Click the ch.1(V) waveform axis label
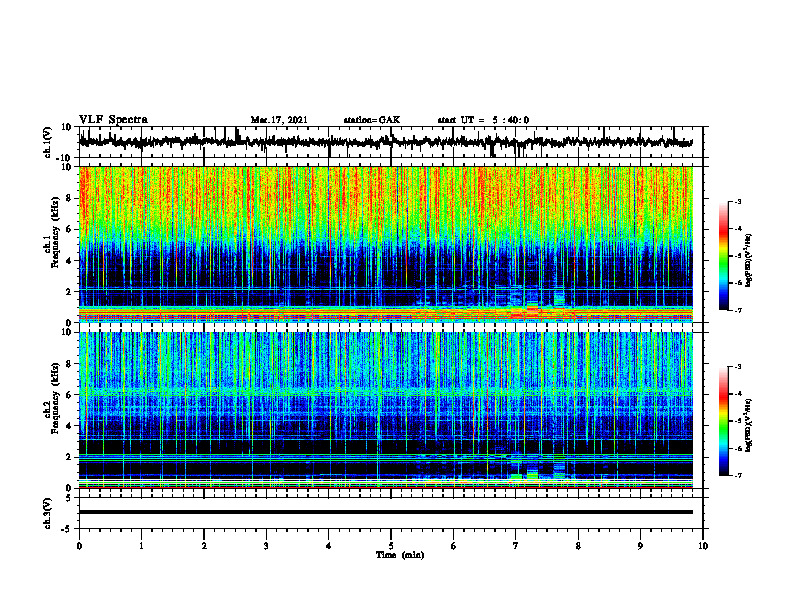Viewport: 792px width, 612px height. [x=47, y=142]
